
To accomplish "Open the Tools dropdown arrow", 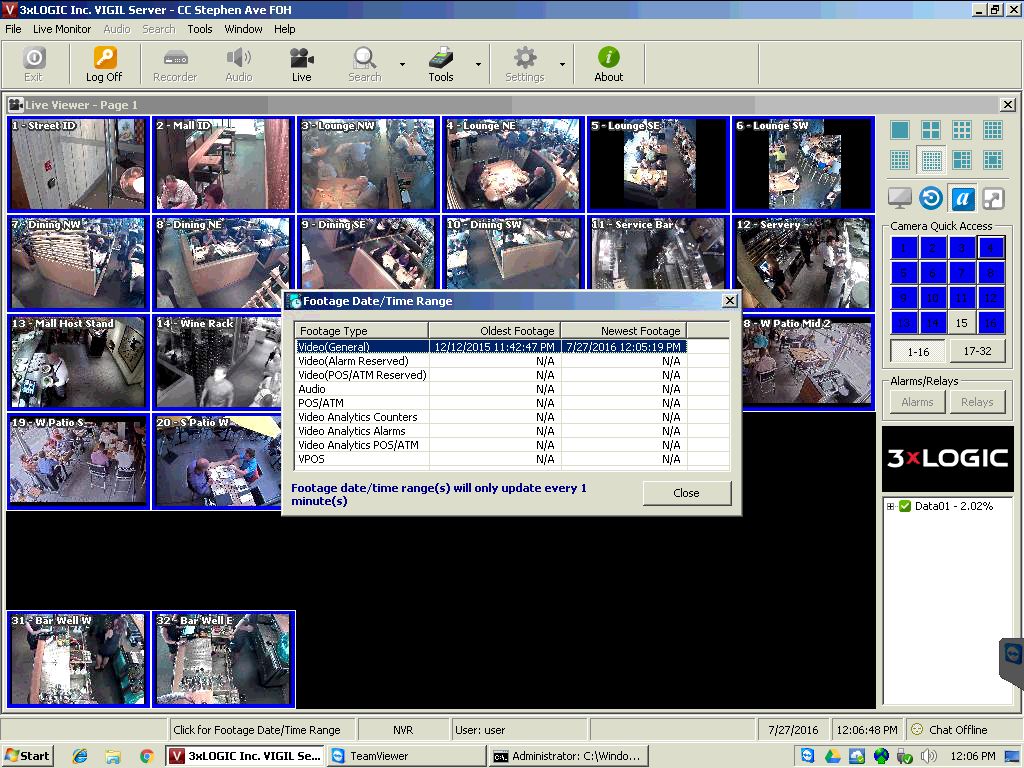I will (478, 64).
